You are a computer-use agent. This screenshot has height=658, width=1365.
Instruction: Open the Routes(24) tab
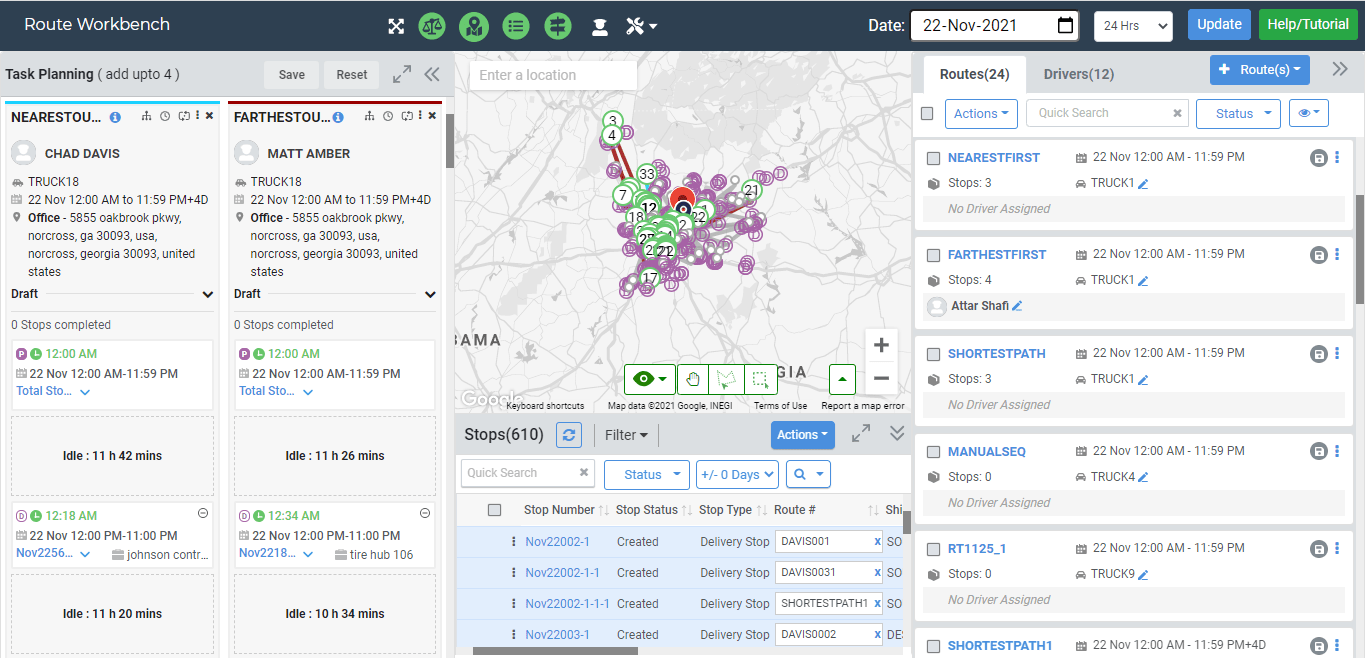975,73
